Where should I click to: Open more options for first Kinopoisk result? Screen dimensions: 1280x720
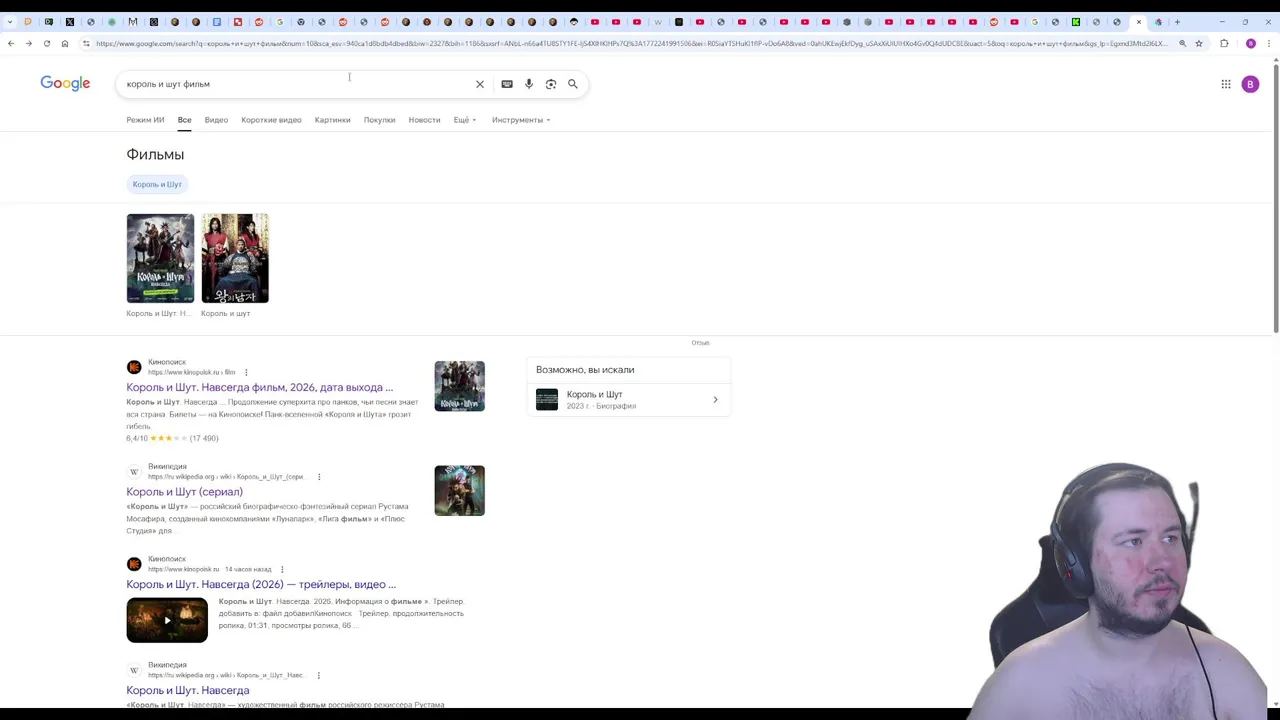(246, 372)
